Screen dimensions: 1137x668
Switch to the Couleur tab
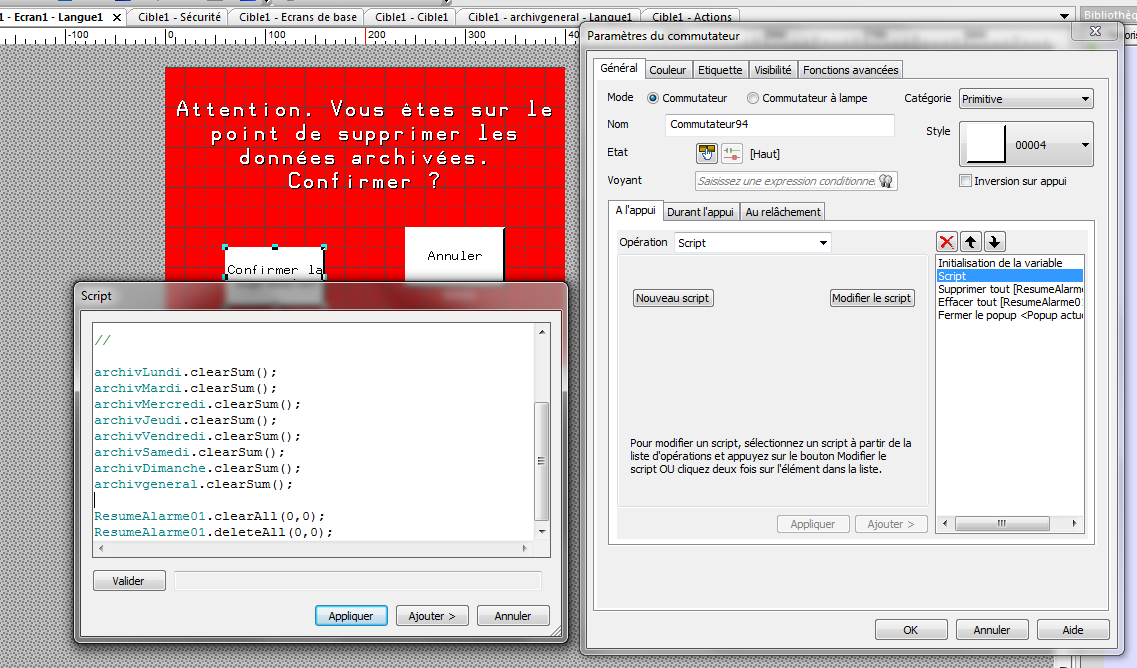pyautogui.click(x=667, y=70)
